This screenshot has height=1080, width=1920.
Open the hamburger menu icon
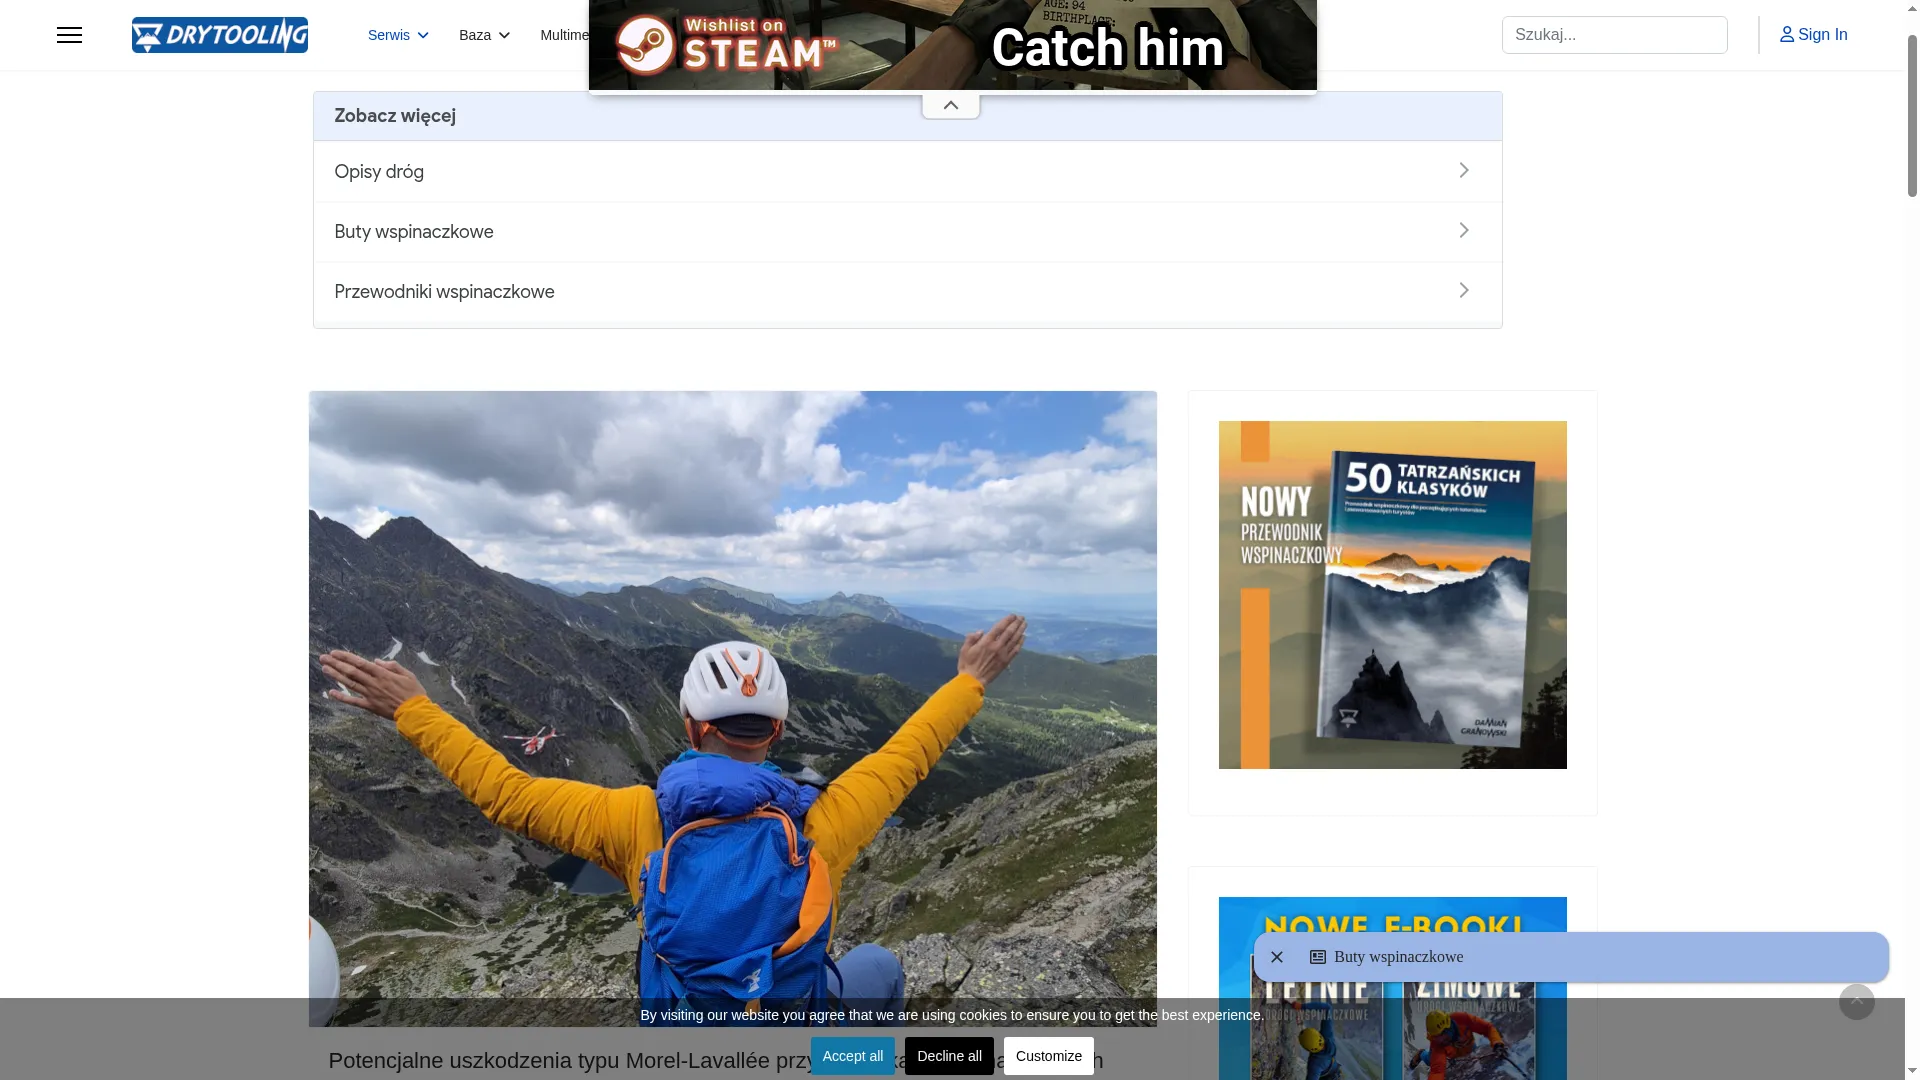coord(69,35)
